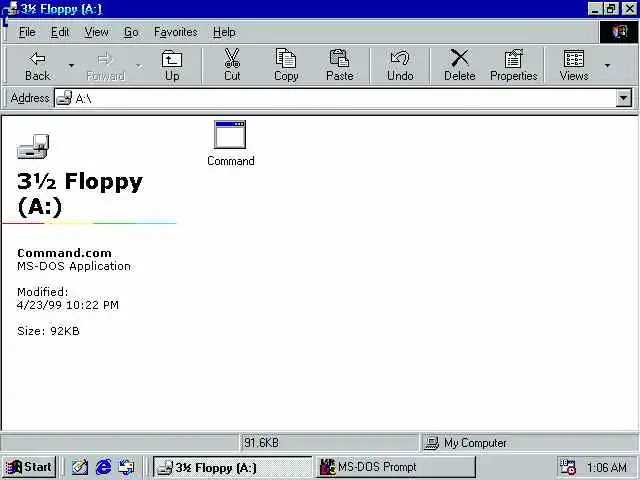The image size is (640, 480).
Task: Open the Go menu
Action: pyautogui.click(x=131, y=32)
